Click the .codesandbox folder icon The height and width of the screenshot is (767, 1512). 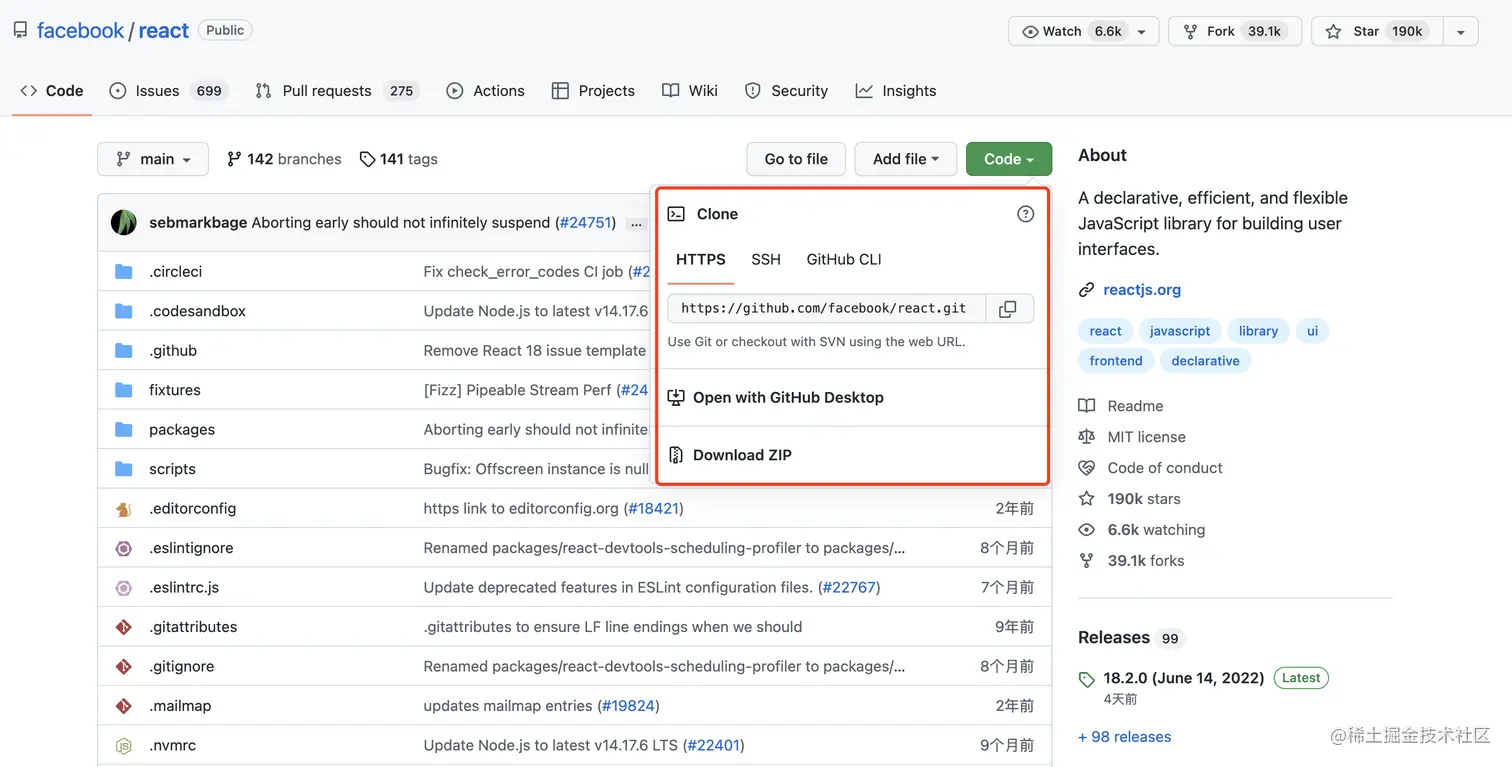coord(124,311)
